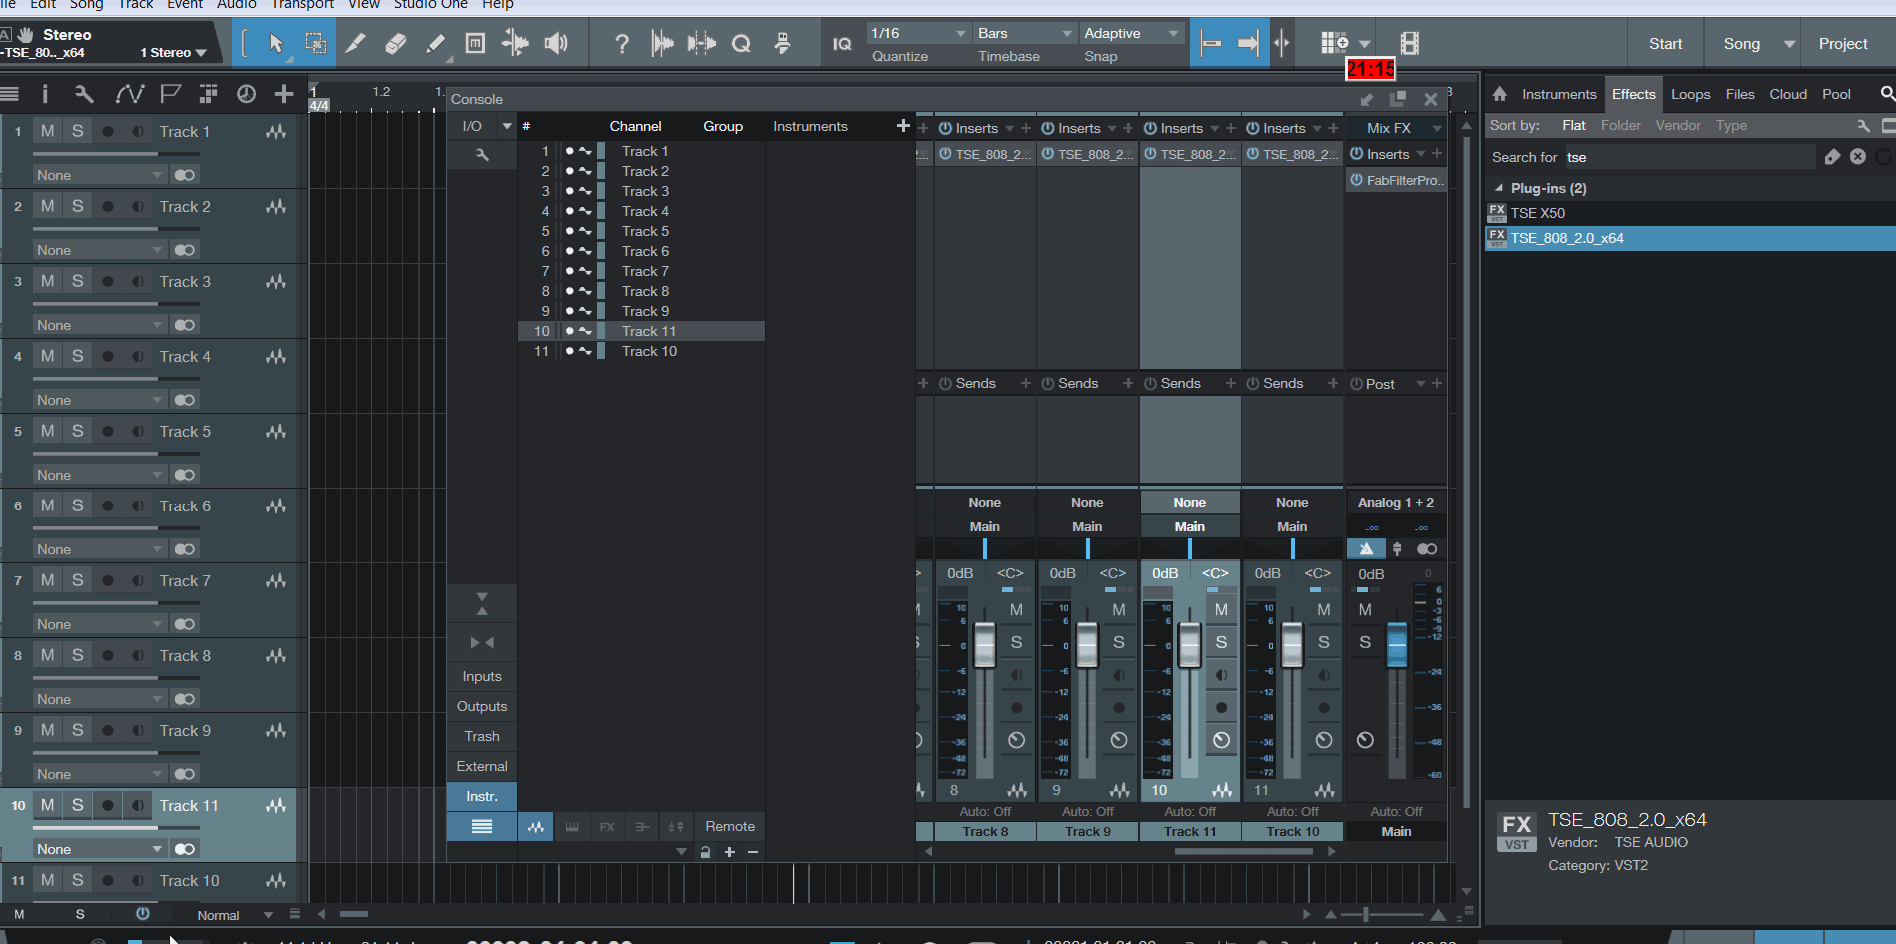This screenshot has width=1896, height=944.
Task: Open the inspector info icon
Action: [x=45, y=94]
